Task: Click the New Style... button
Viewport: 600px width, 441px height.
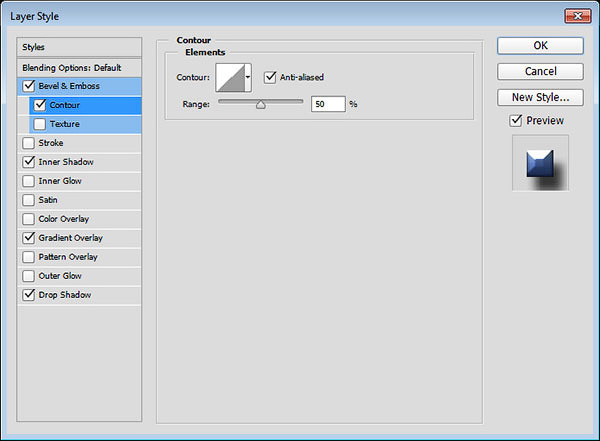Action: [540, 97]
